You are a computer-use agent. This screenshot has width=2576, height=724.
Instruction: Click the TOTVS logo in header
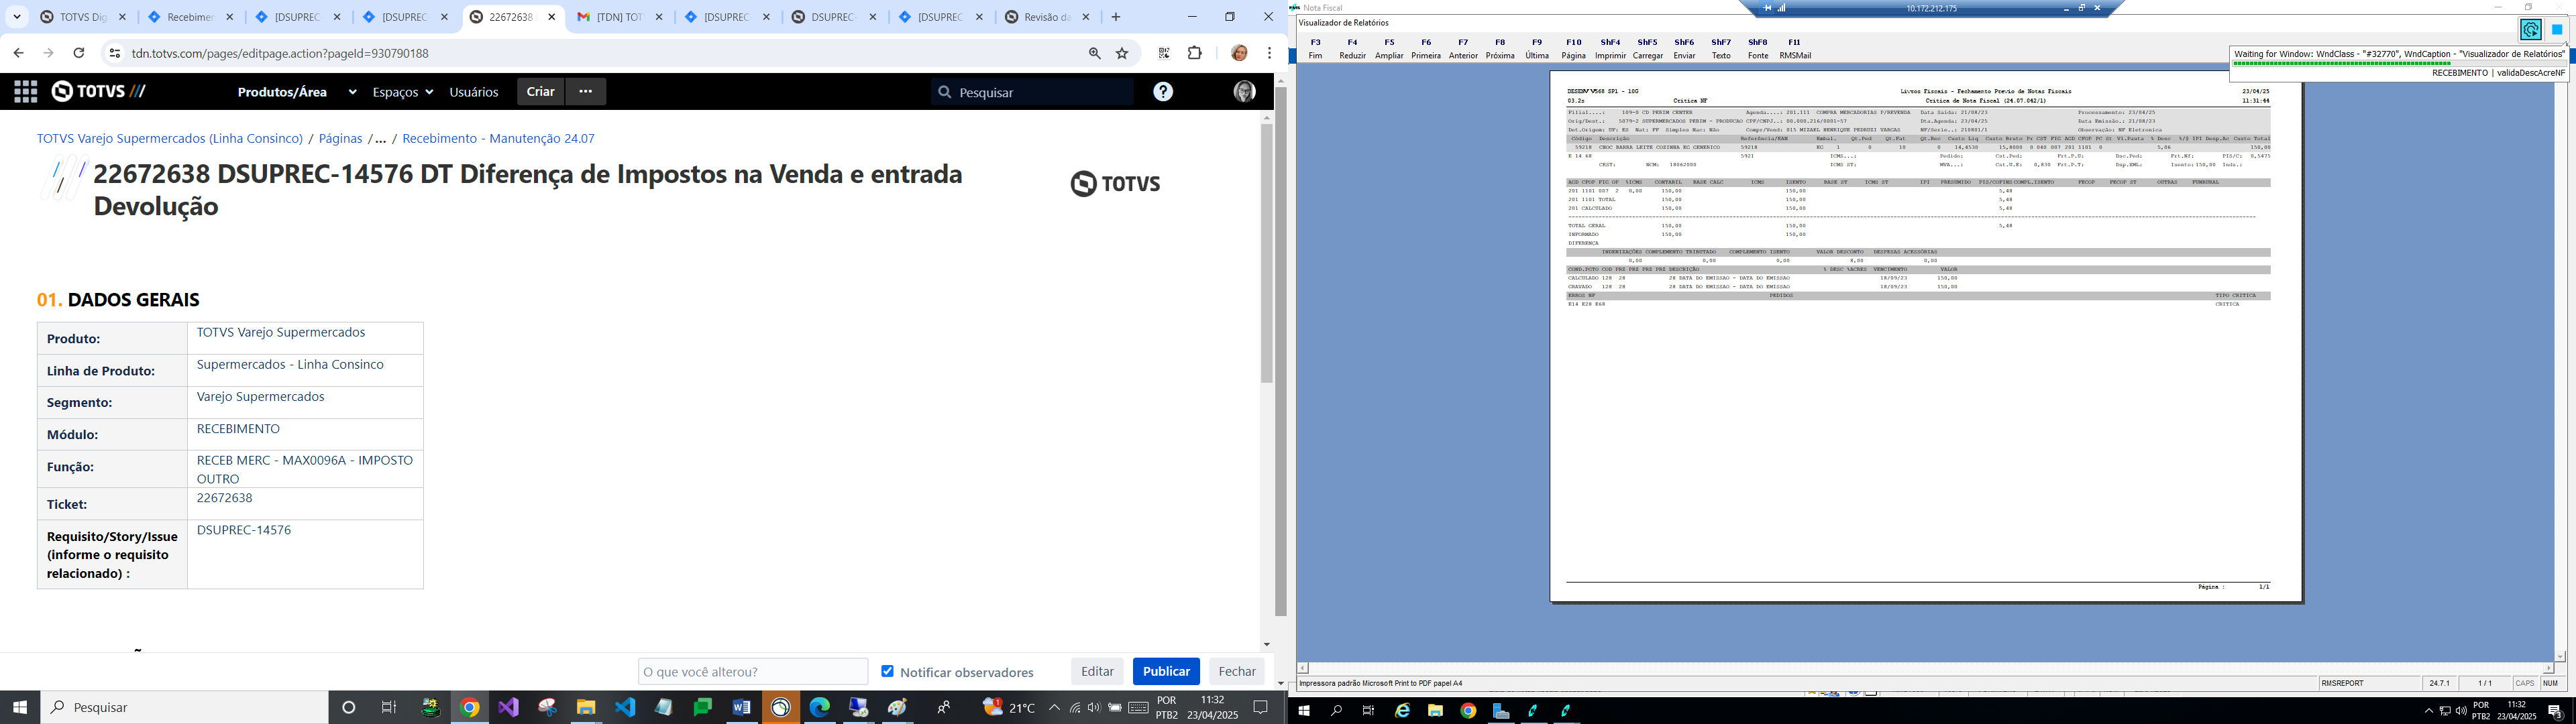(98, 92)
